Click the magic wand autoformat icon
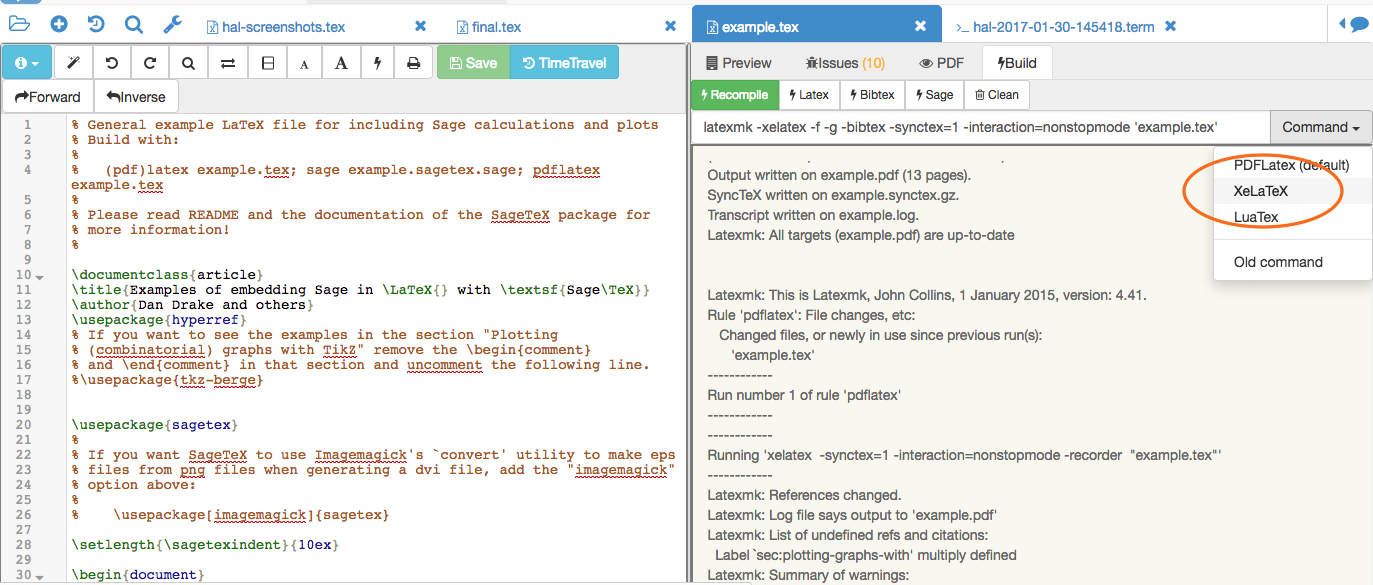 click(73, 63)
